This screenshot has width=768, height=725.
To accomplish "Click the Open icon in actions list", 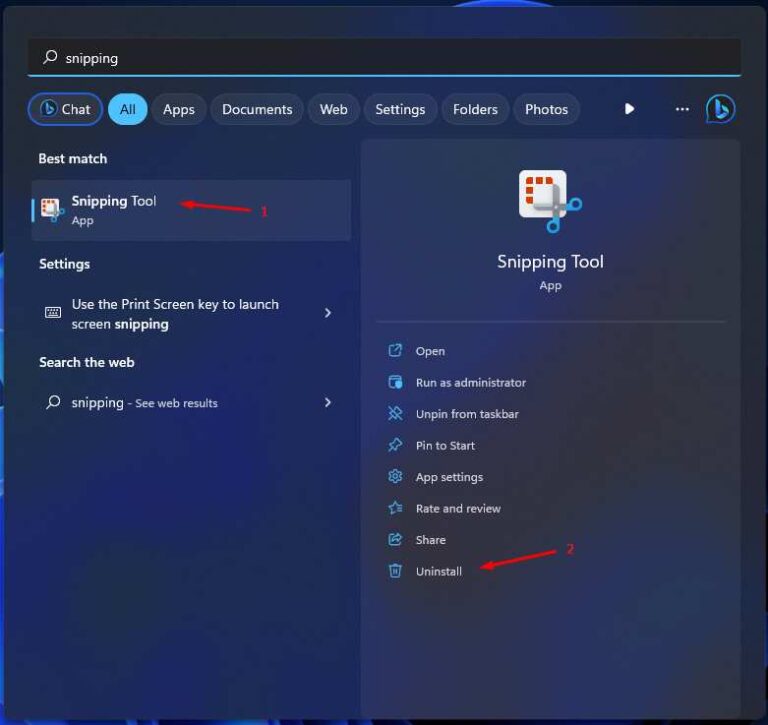I will [395, 350].
